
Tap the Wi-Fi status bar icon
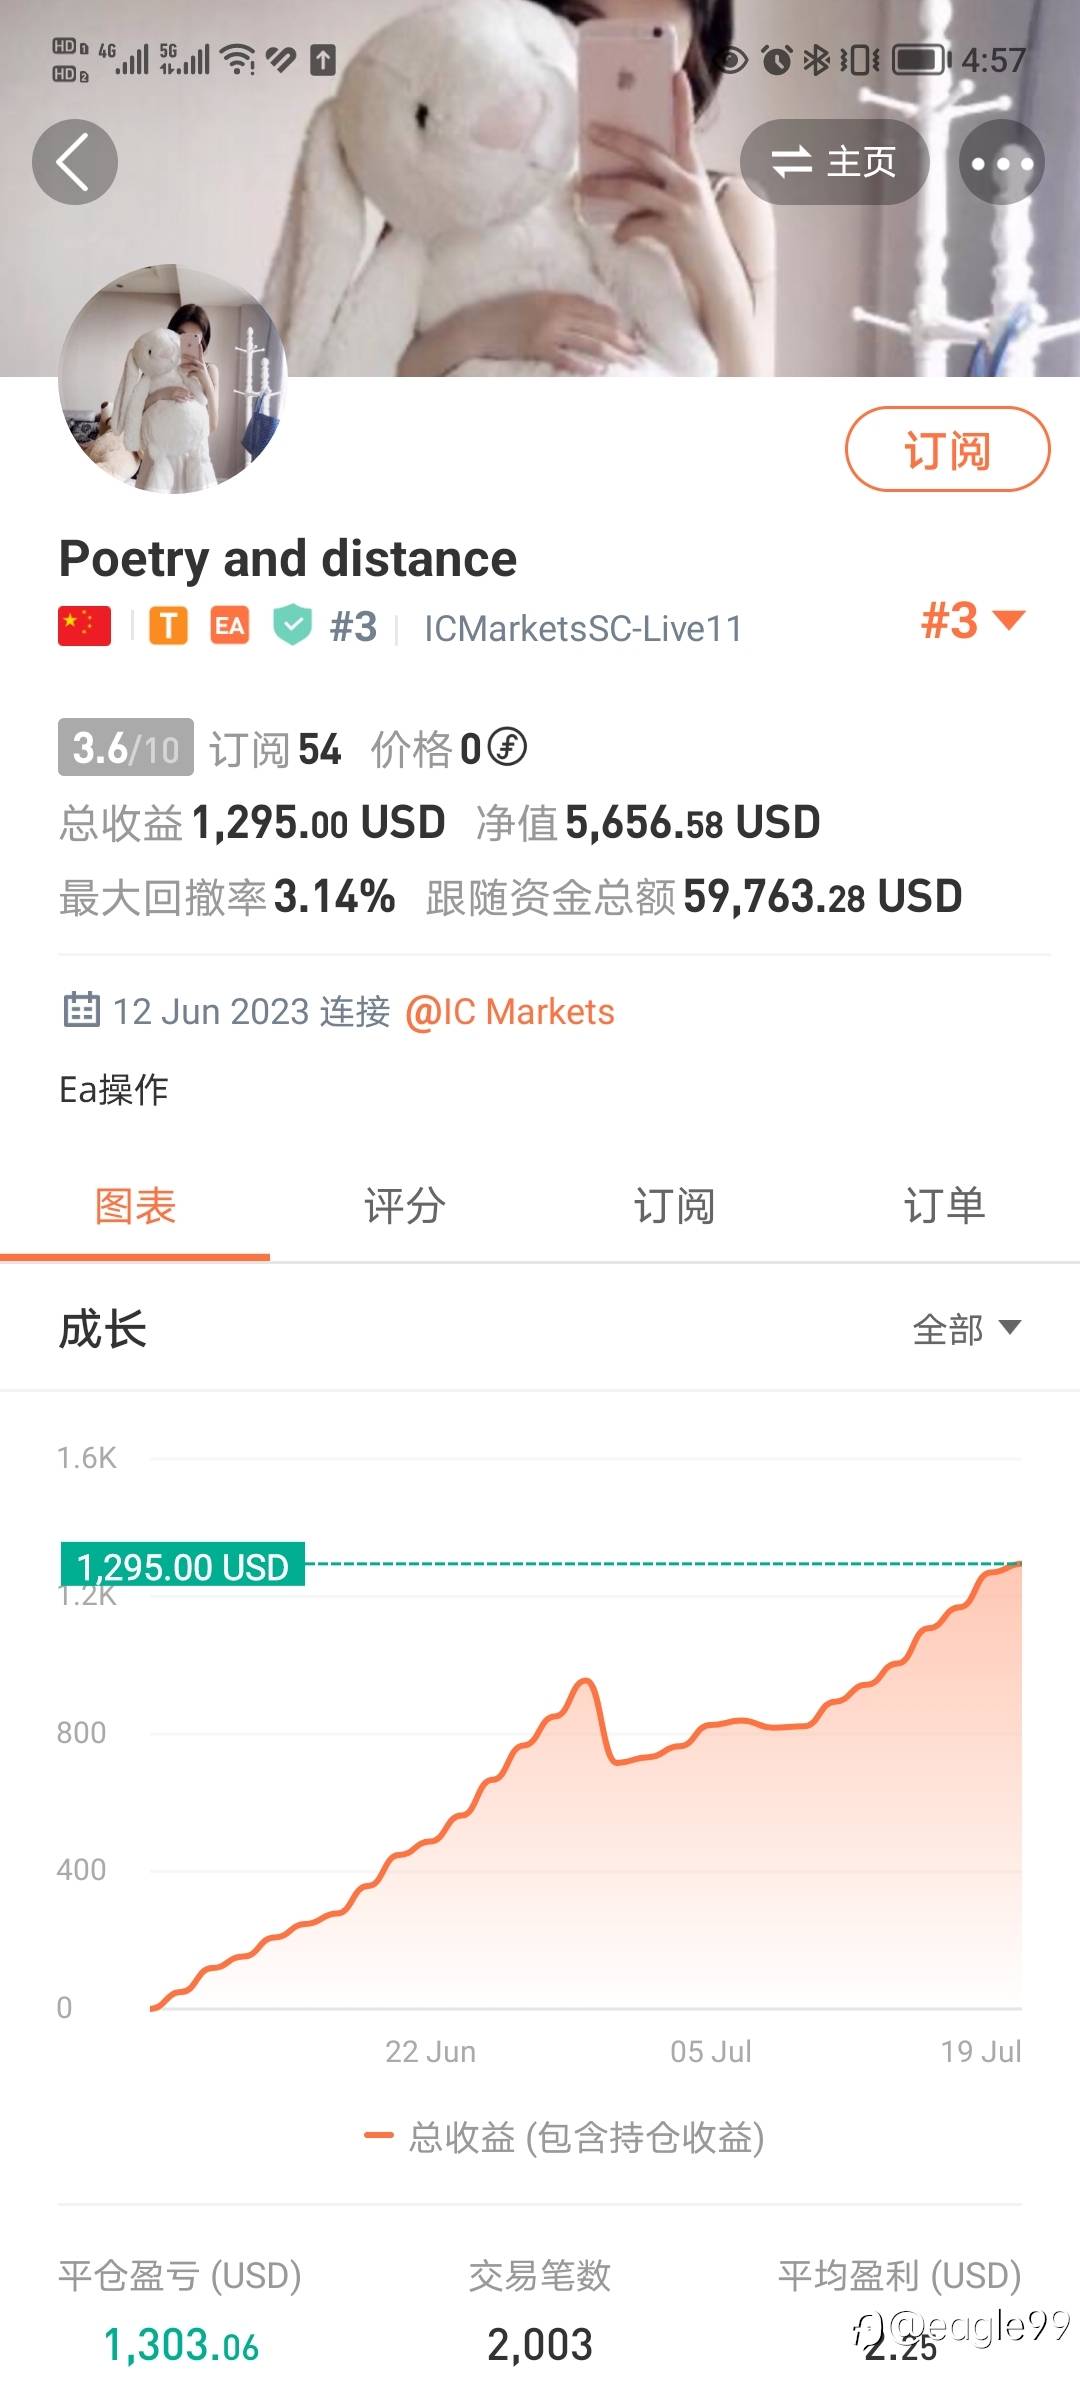237,60
